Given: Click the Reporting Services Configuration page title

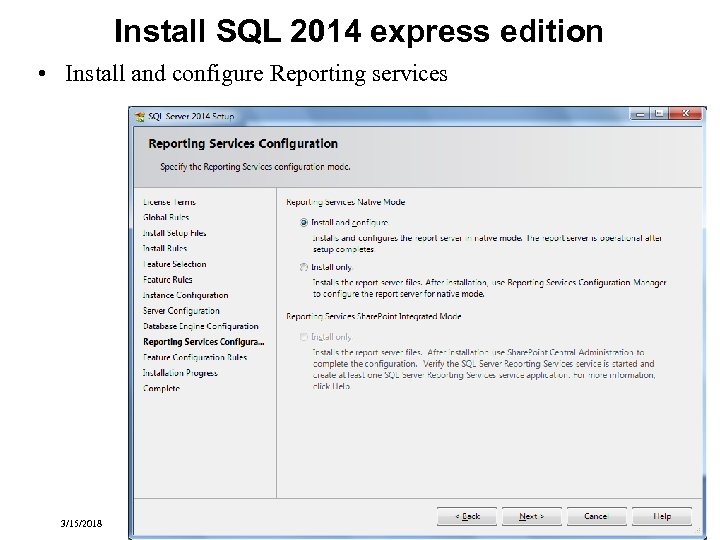Looking at the screenshot, I should [x=243, y=144].
